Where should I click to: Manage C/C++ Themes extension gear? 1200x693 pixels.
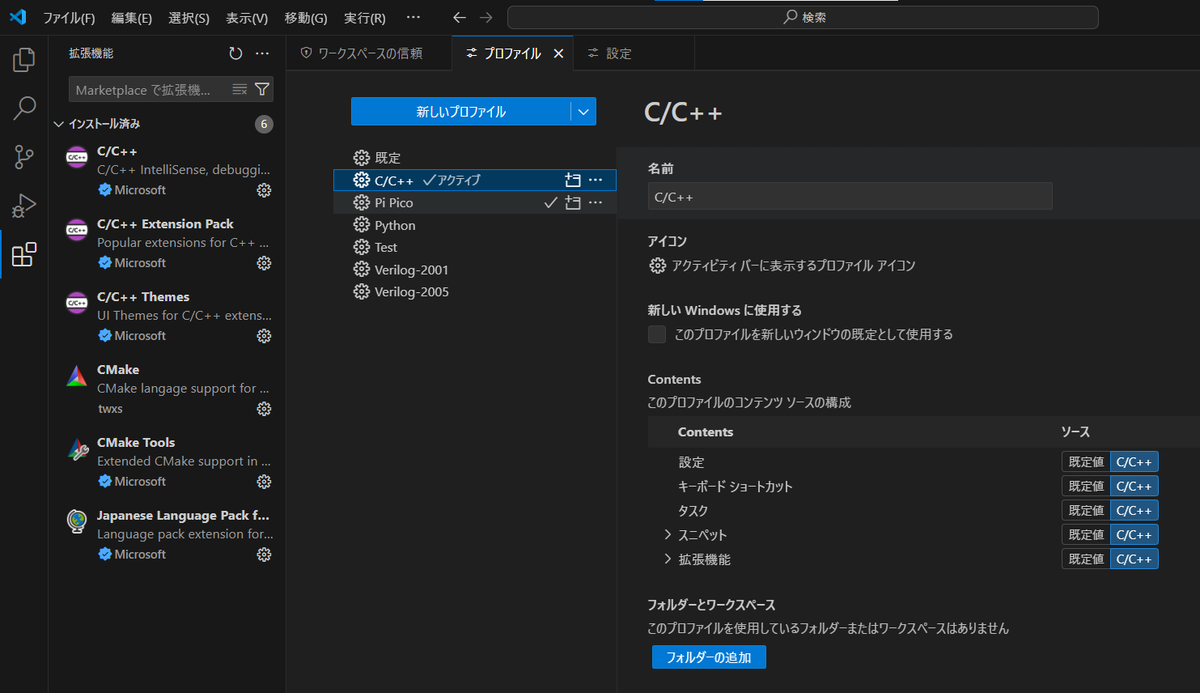264,336
